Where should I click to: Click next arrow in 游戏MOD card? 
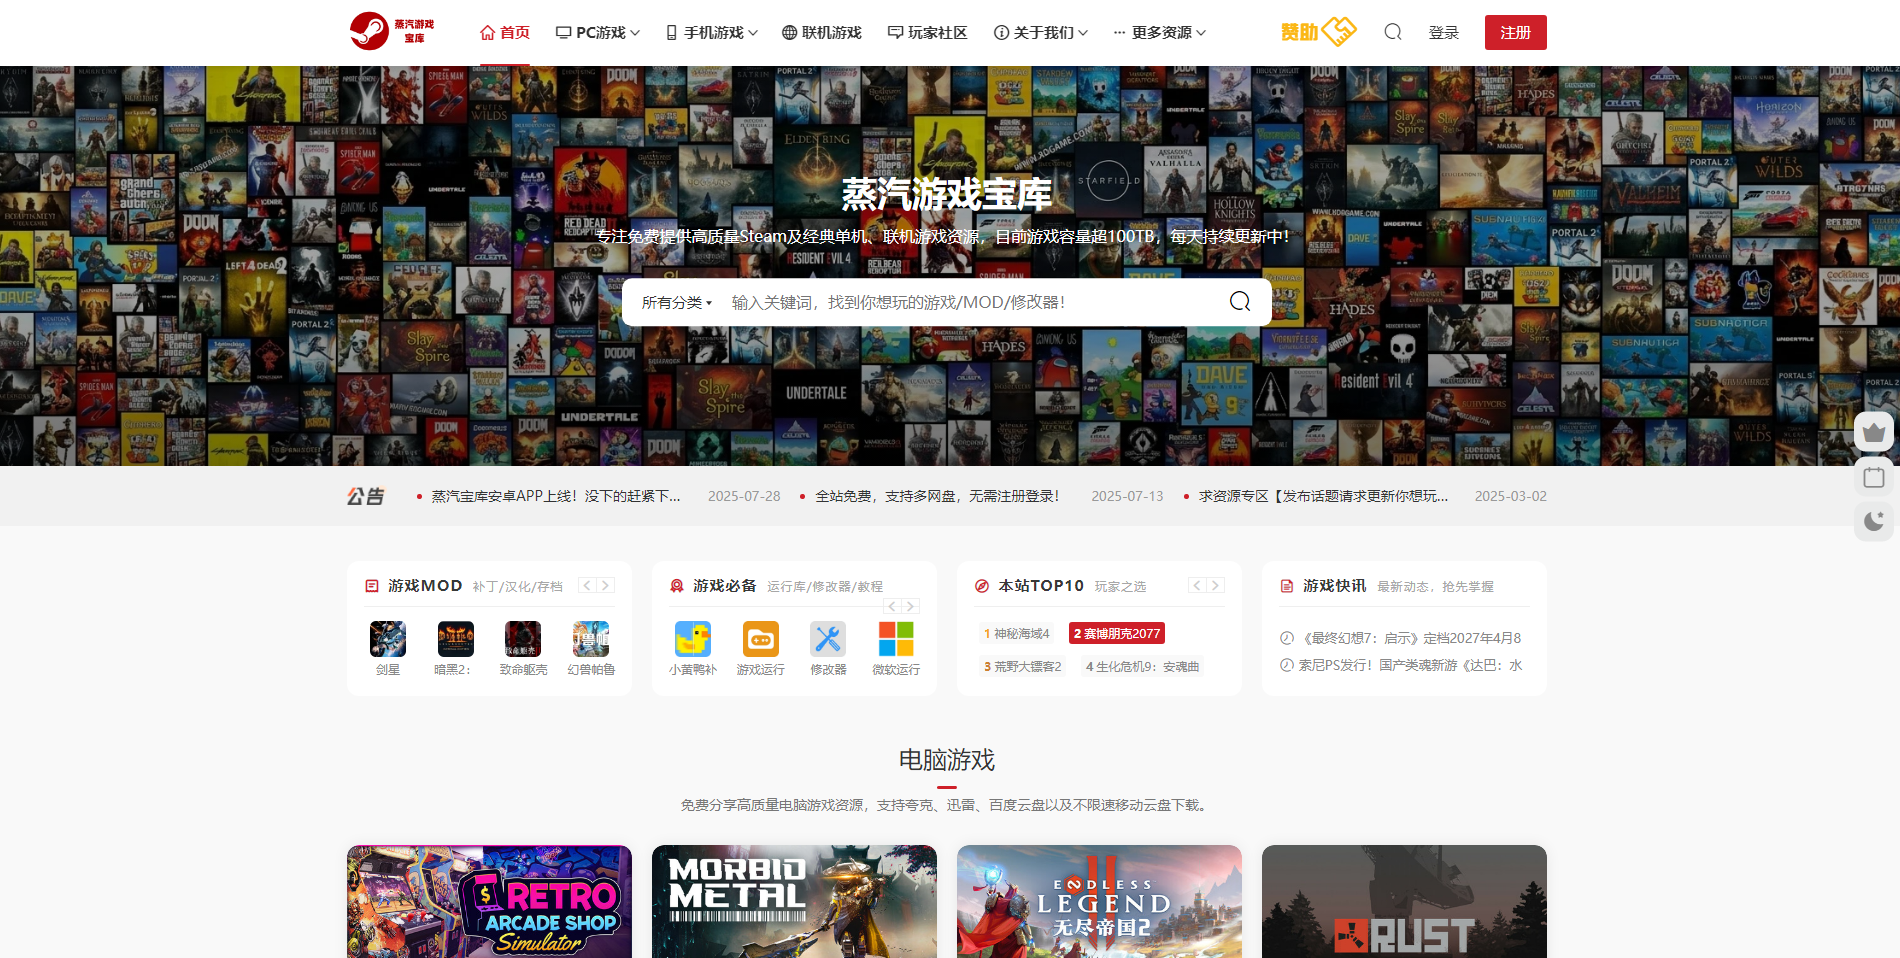pos(605,586)
